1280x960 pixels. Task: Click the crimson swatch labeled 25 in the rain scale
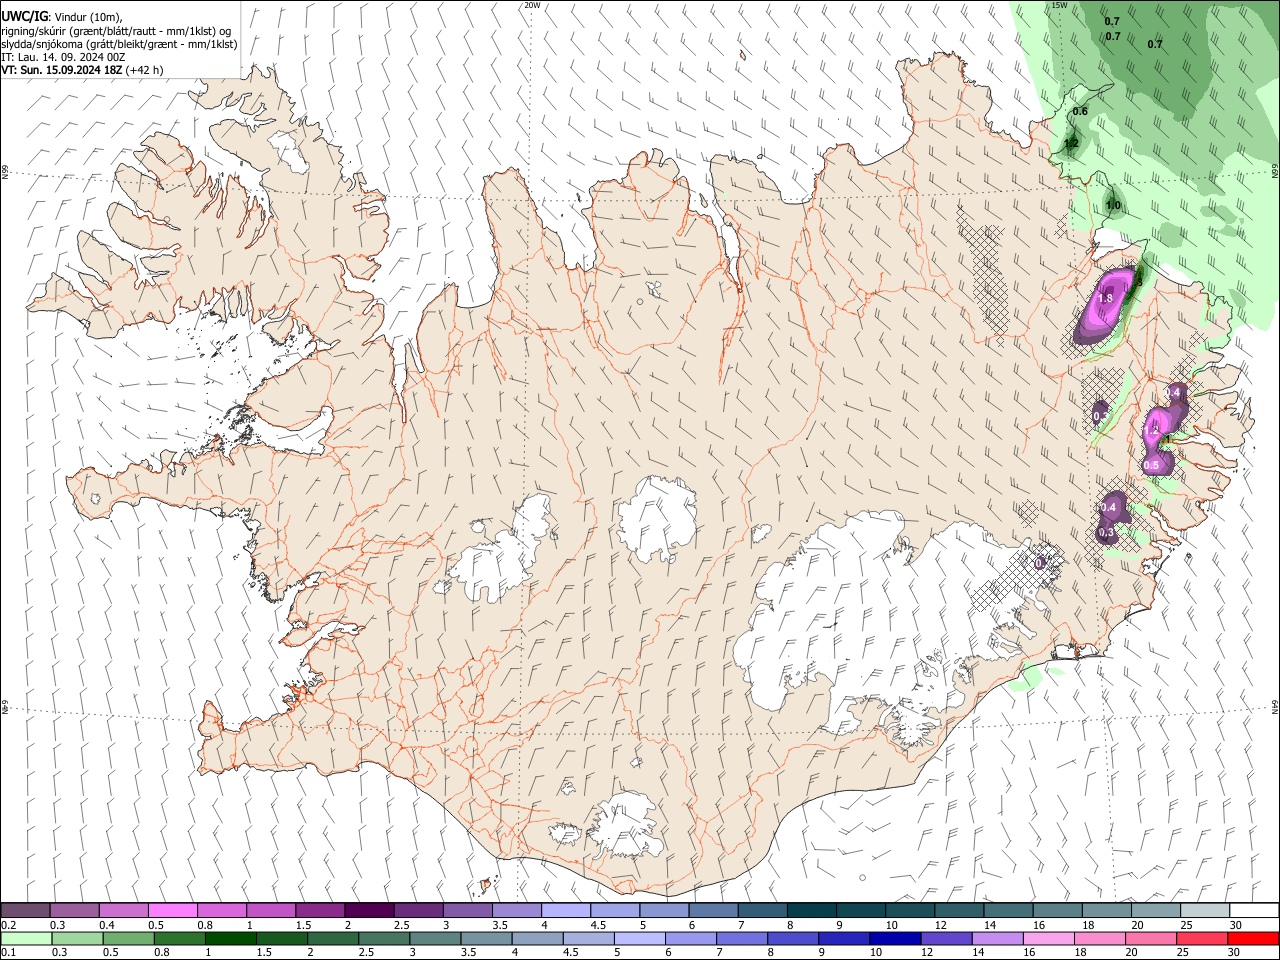1202,938
